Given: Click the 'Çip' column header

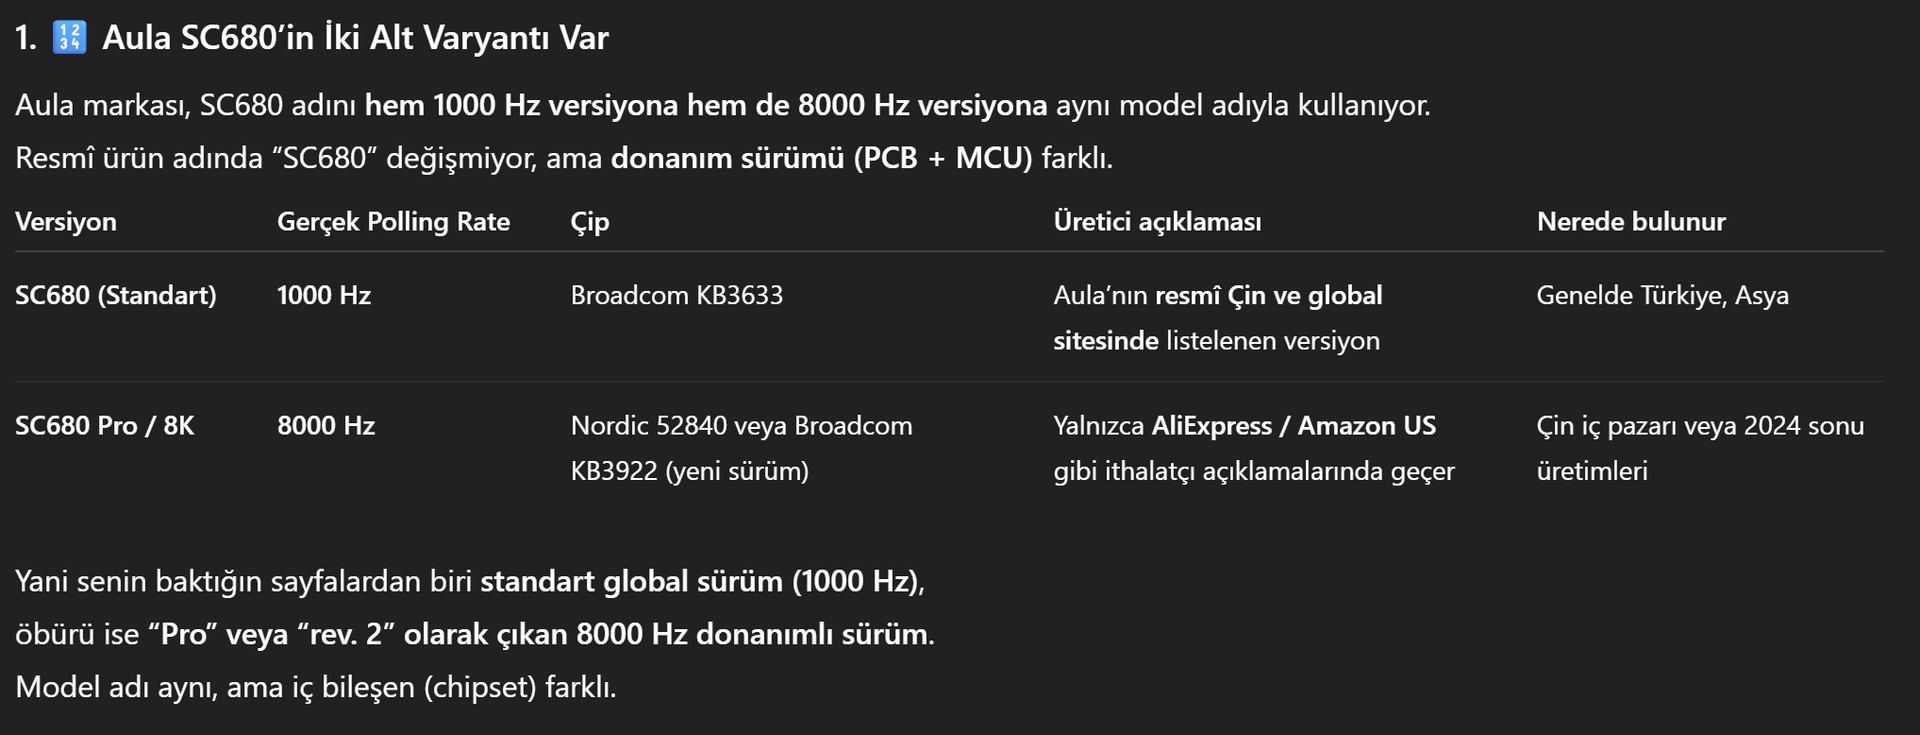Looking at the screenshot, I should [x=590, y=222].
